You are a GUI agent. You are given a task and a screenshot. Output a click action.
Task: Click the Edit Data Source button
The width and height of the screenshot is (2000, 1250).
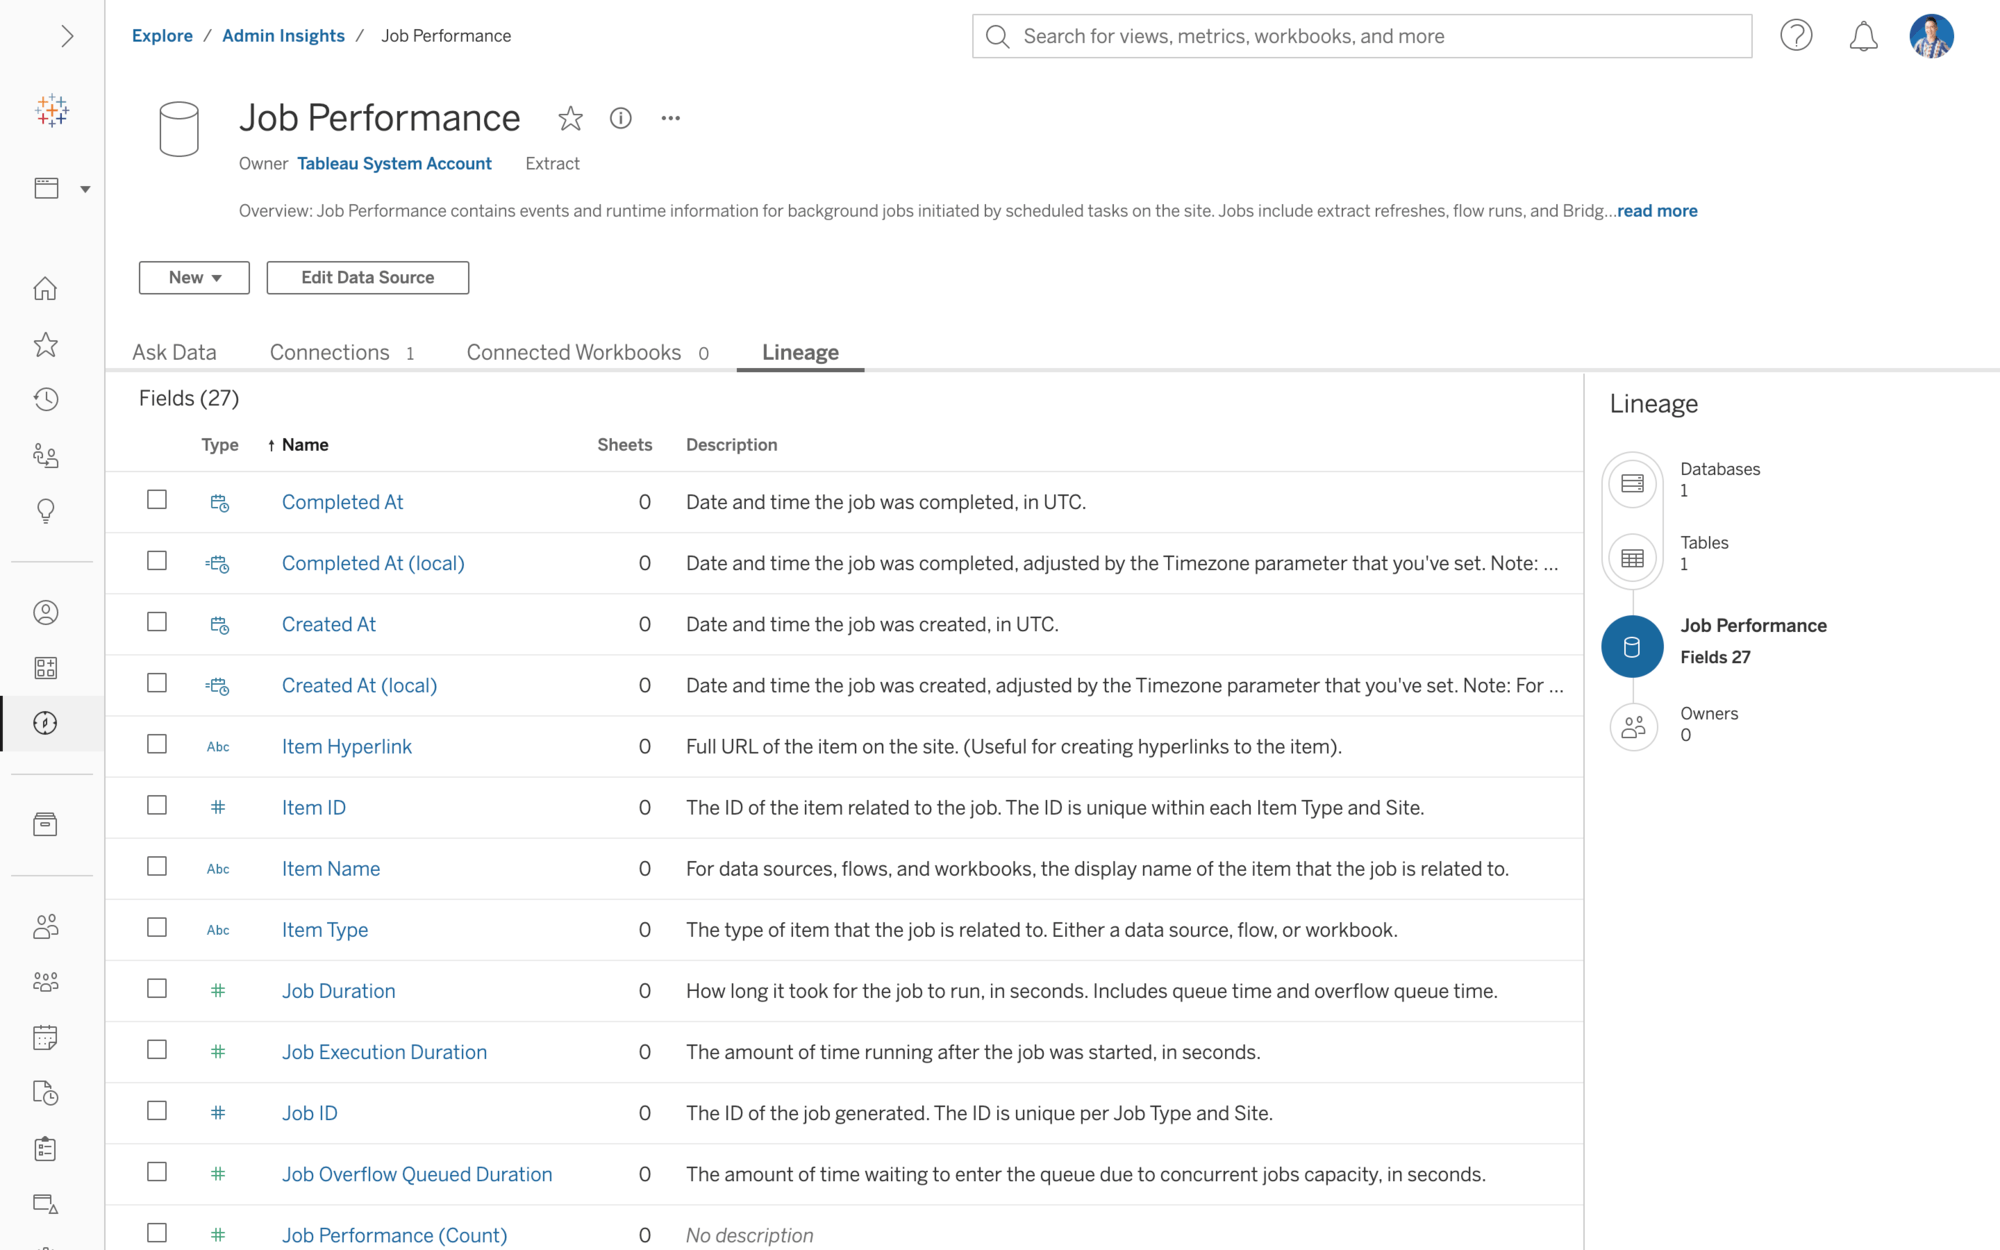(367, 276)
